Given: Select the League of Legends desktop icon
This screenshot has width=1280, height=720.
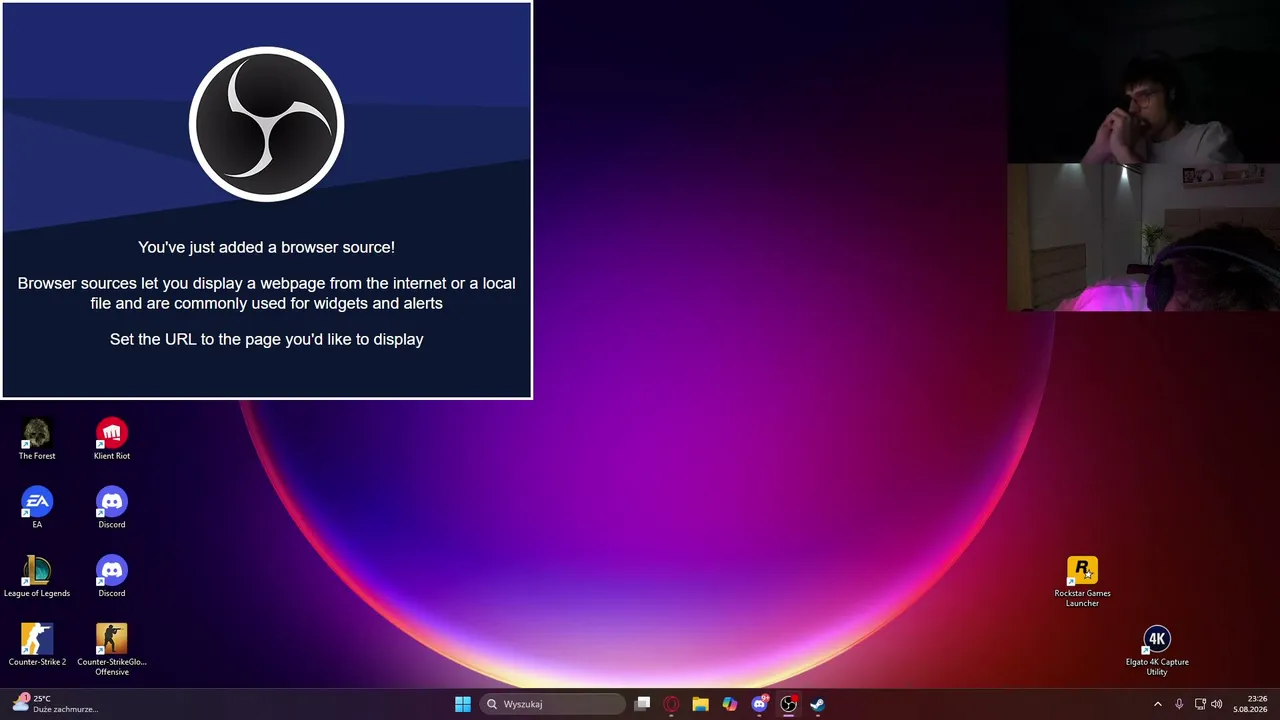Looking at the screenshot, I should (x=37, y=577).
